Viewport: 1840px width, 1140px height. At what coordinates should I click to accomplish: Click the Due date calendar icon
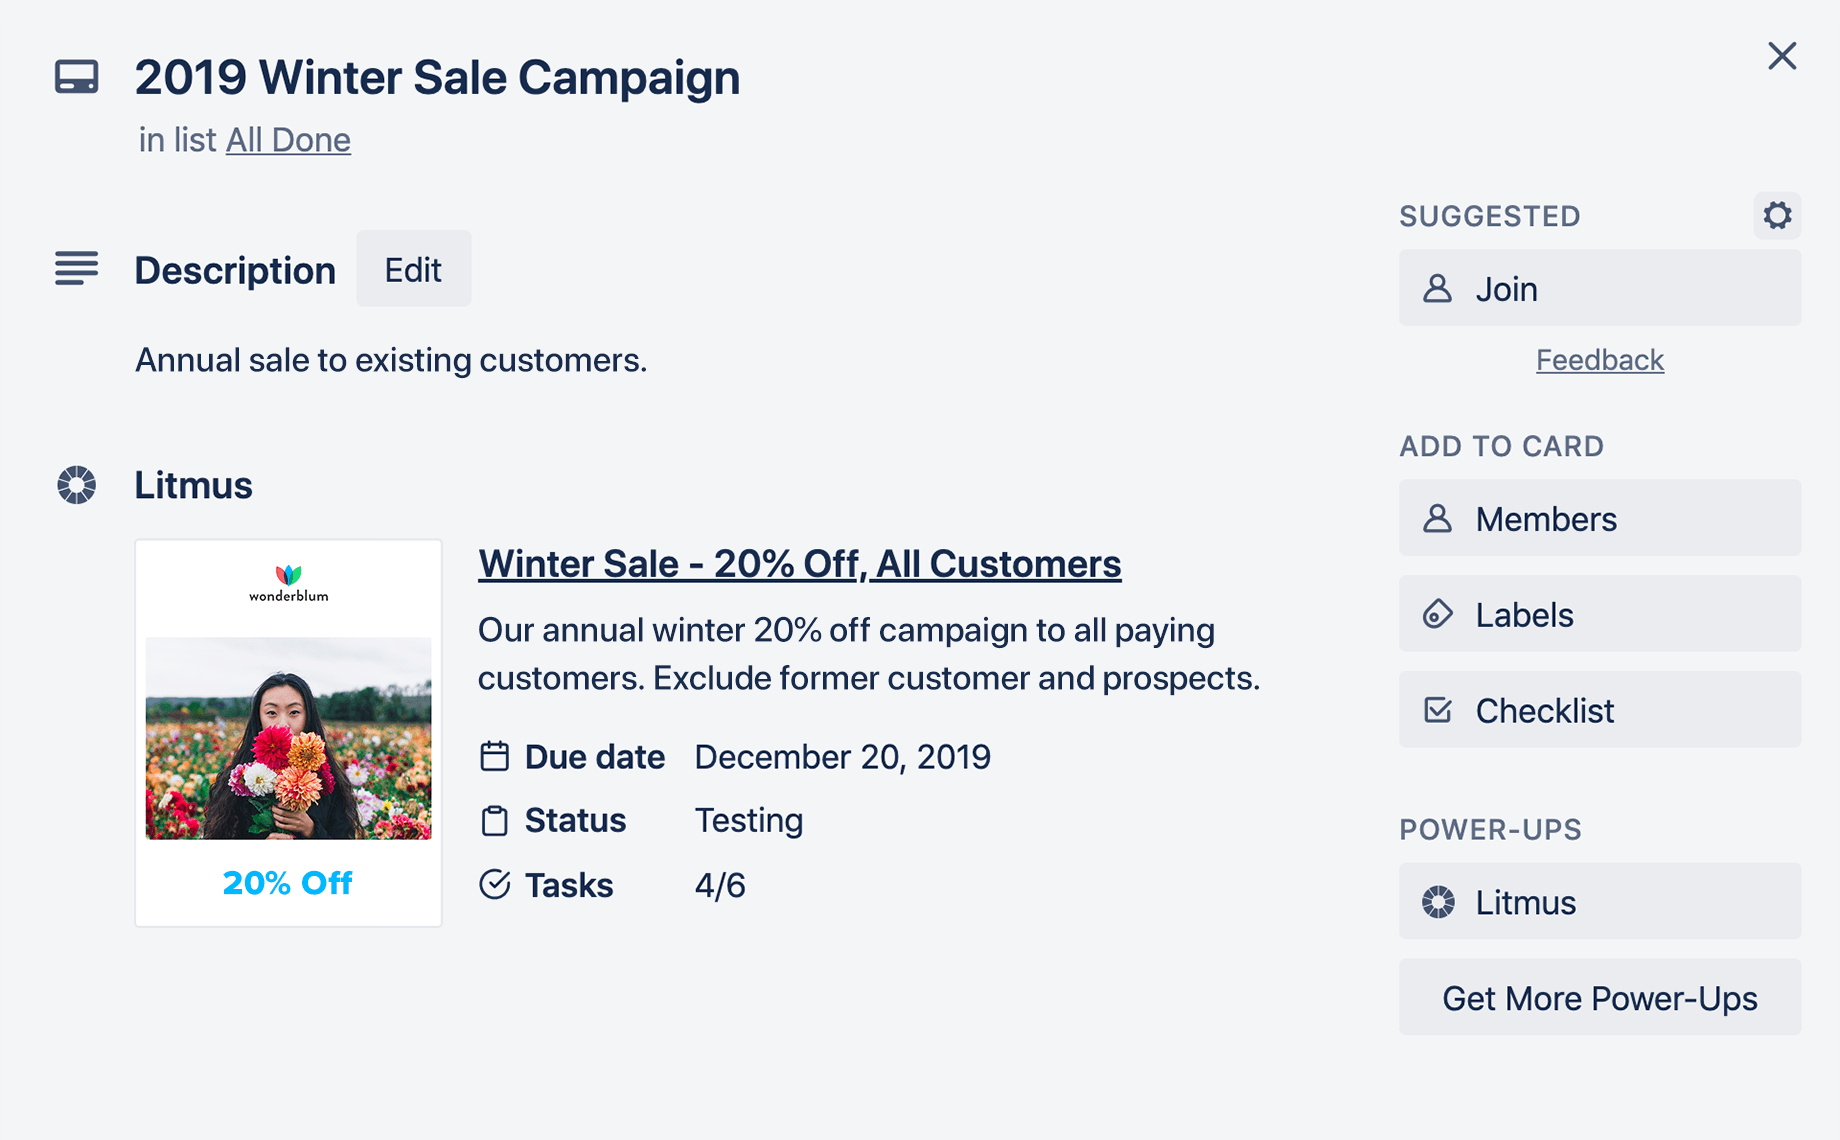[x=494, y=756]
